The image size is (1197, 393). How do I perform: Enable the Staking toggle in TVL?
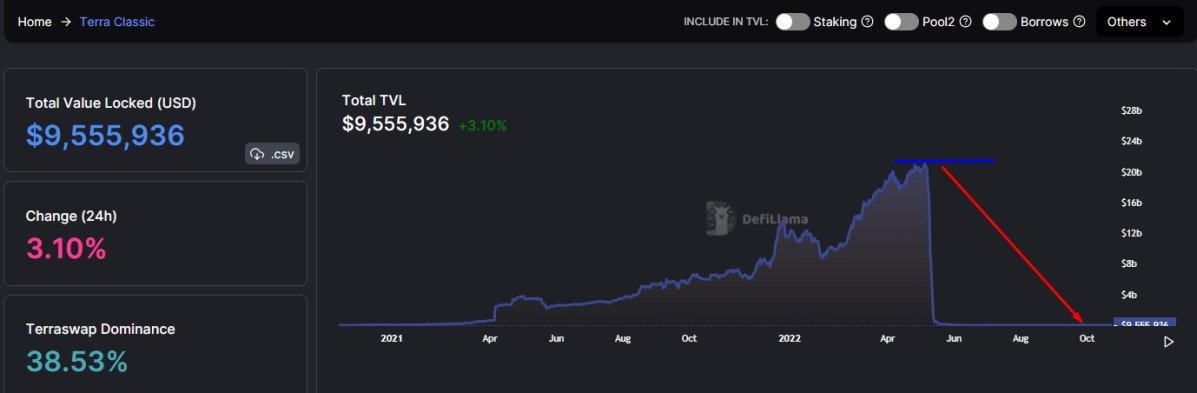coord(792,22)
